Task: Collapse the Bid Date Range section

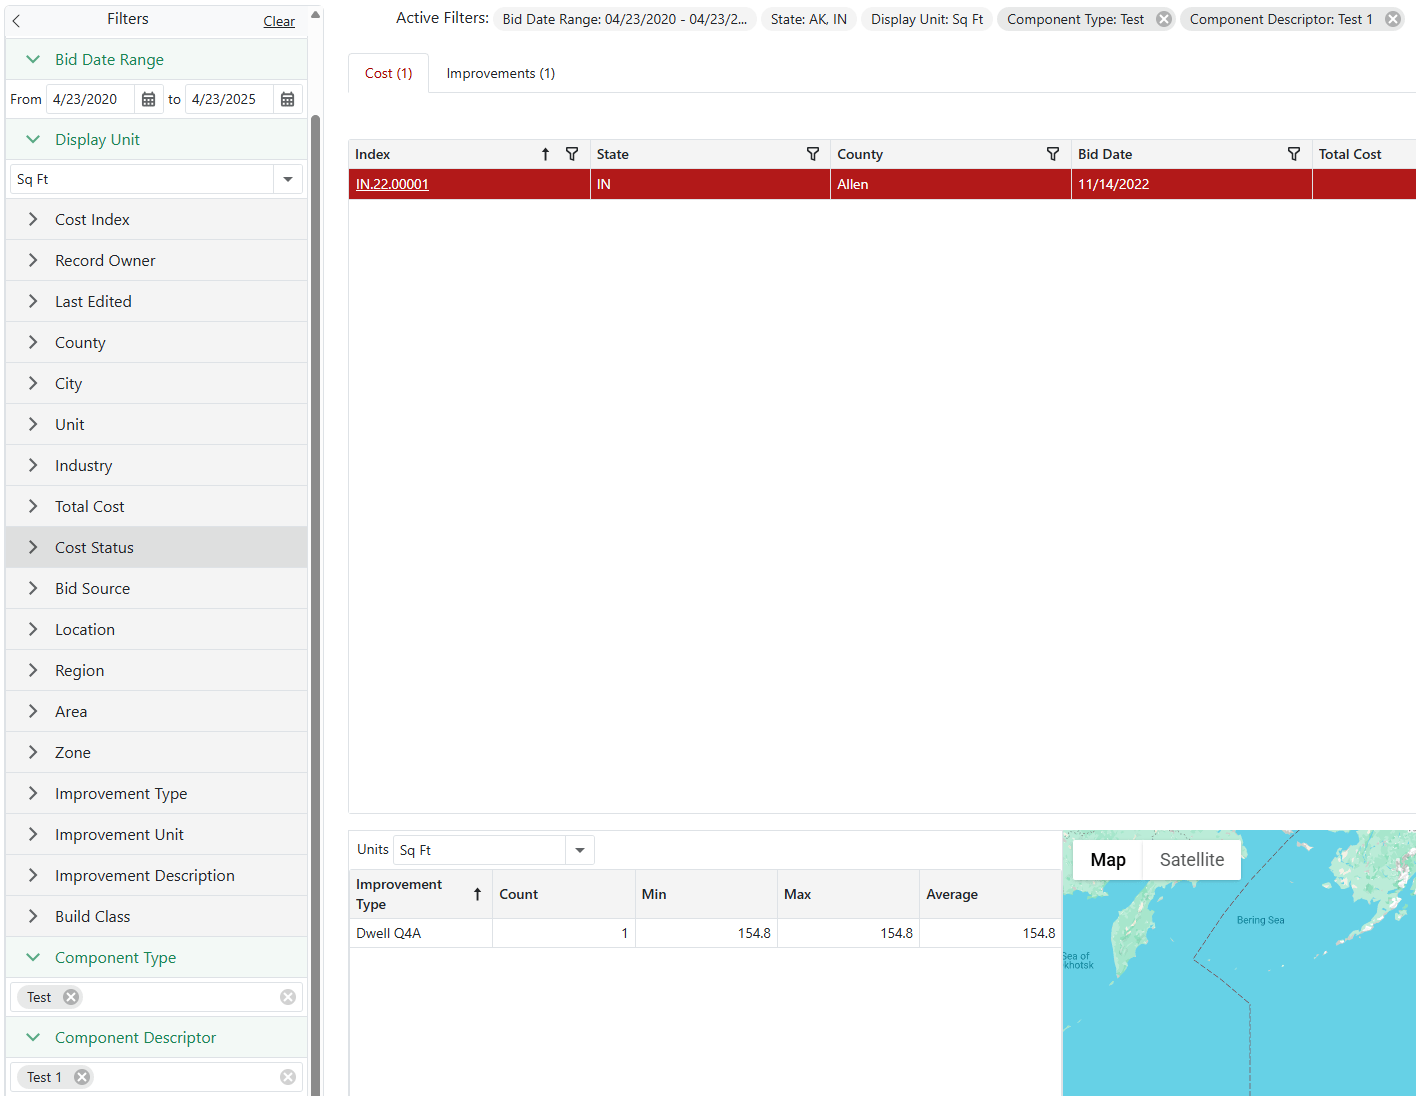Action: [x=33, y=60]
